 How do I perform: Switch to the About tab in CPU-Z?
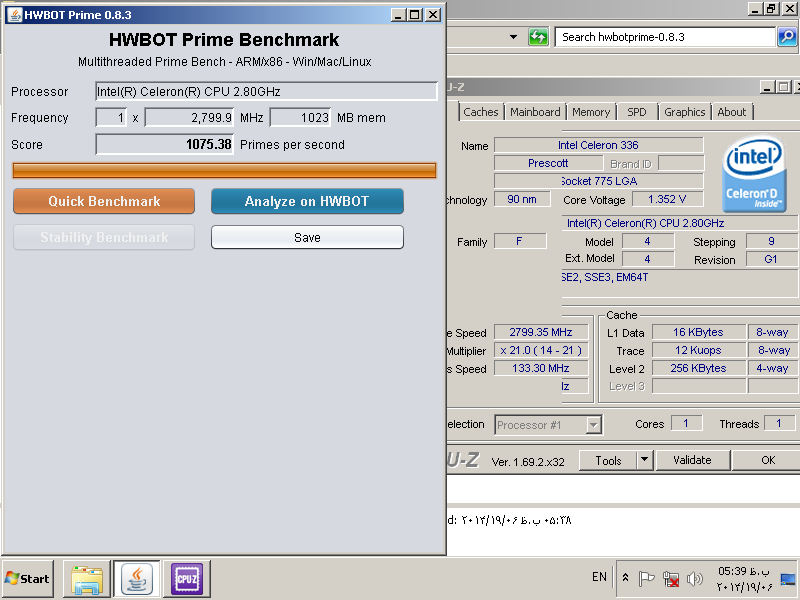[x=732, y=112]
